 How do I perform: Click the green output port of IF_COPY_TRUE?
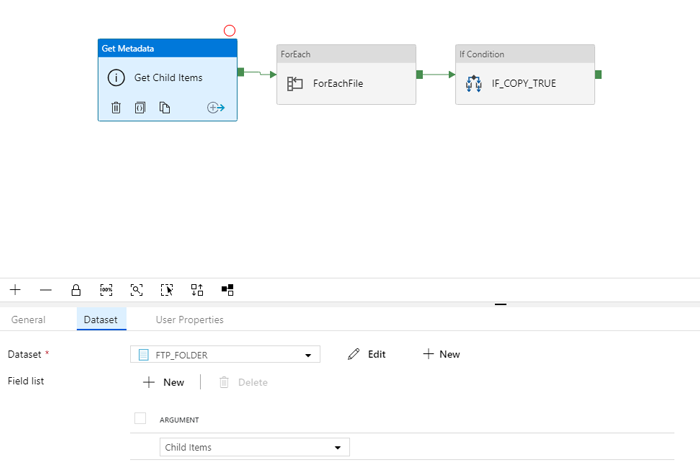tap(598, 75)
